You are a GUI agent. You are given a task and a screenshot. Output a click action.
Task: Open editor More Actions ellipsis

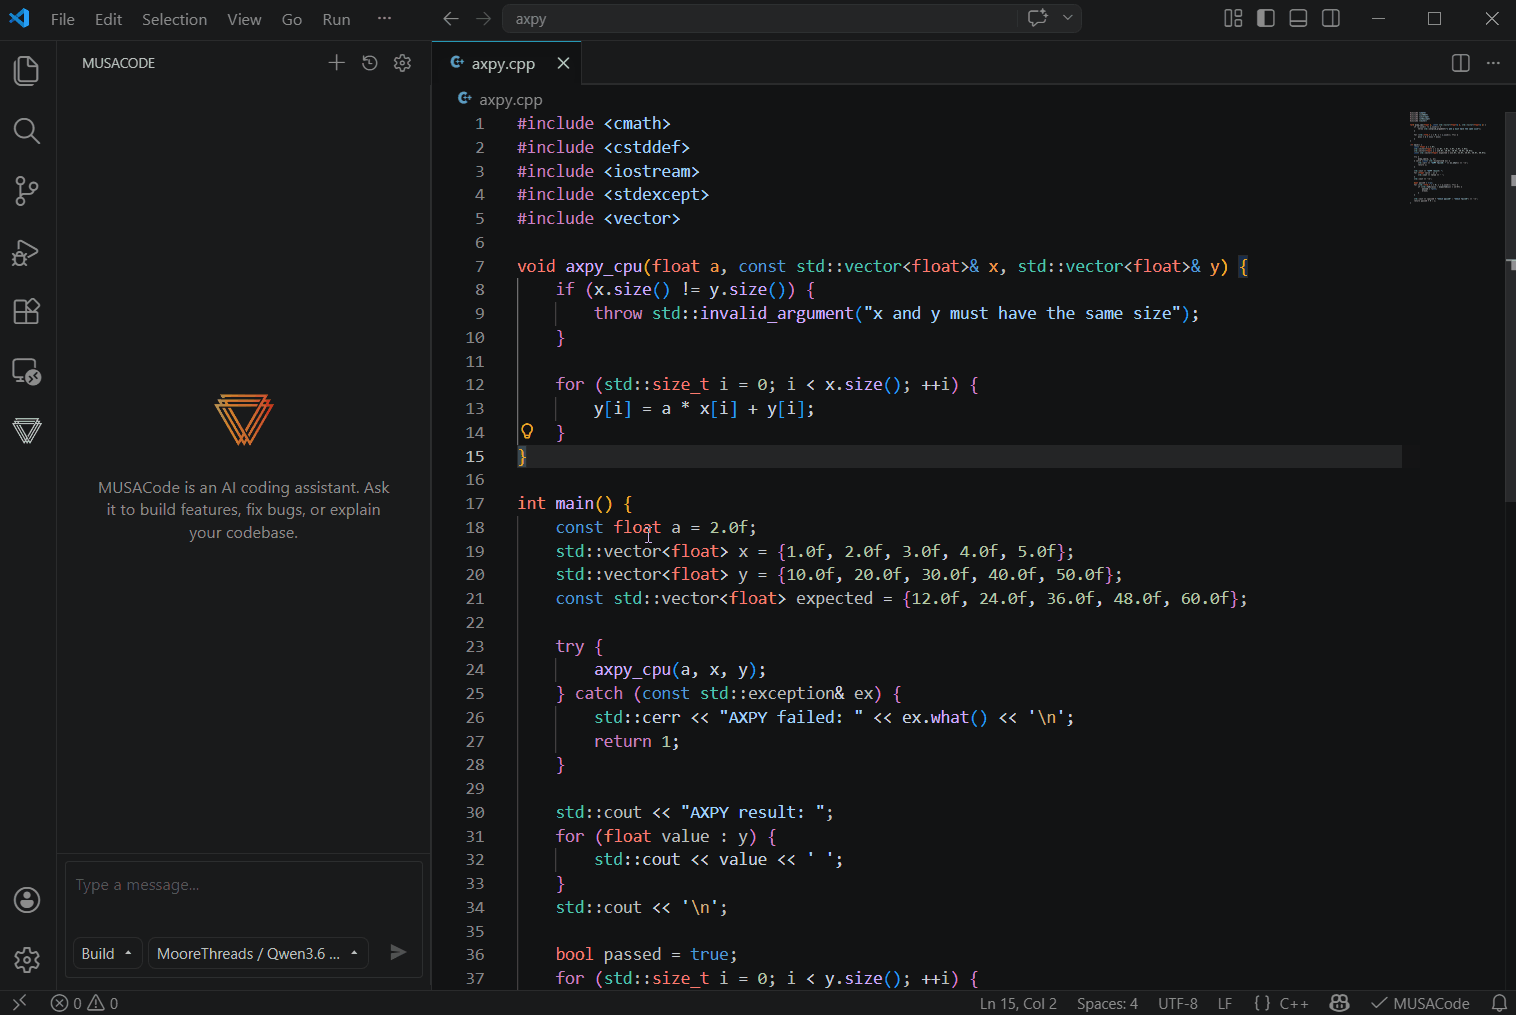pos(1493,63)
